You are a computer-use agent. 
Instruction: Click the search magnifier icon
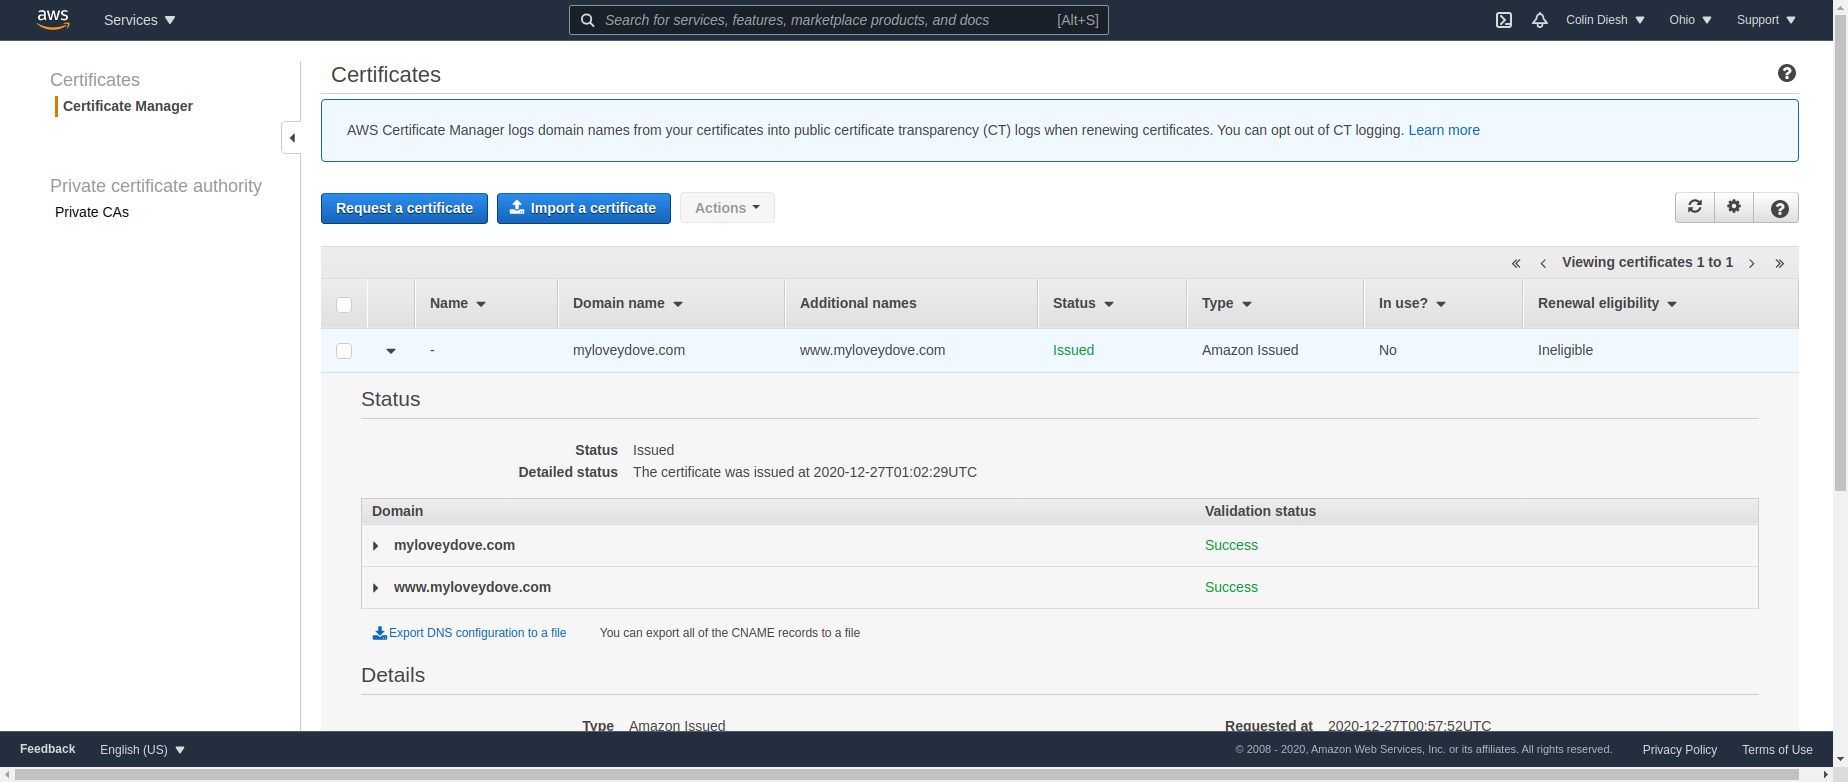[588, 20]
